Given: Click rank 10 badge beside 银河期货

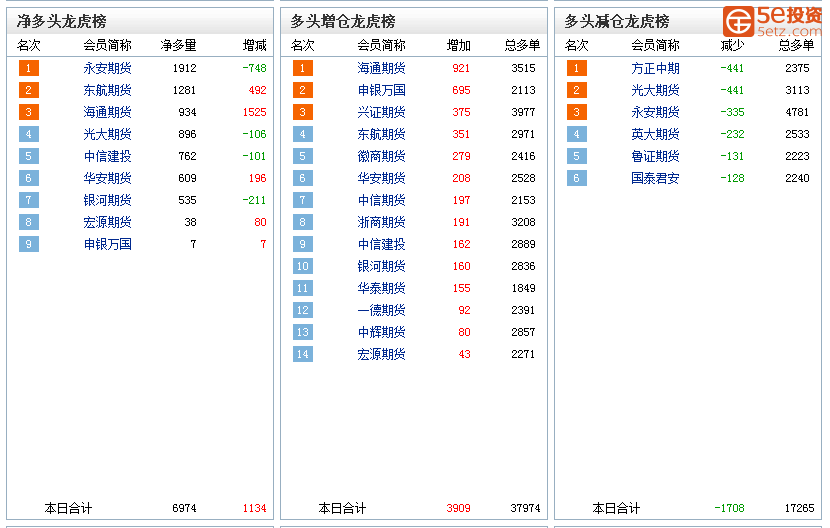Looking at the screenshot, I should coord(303,266).
